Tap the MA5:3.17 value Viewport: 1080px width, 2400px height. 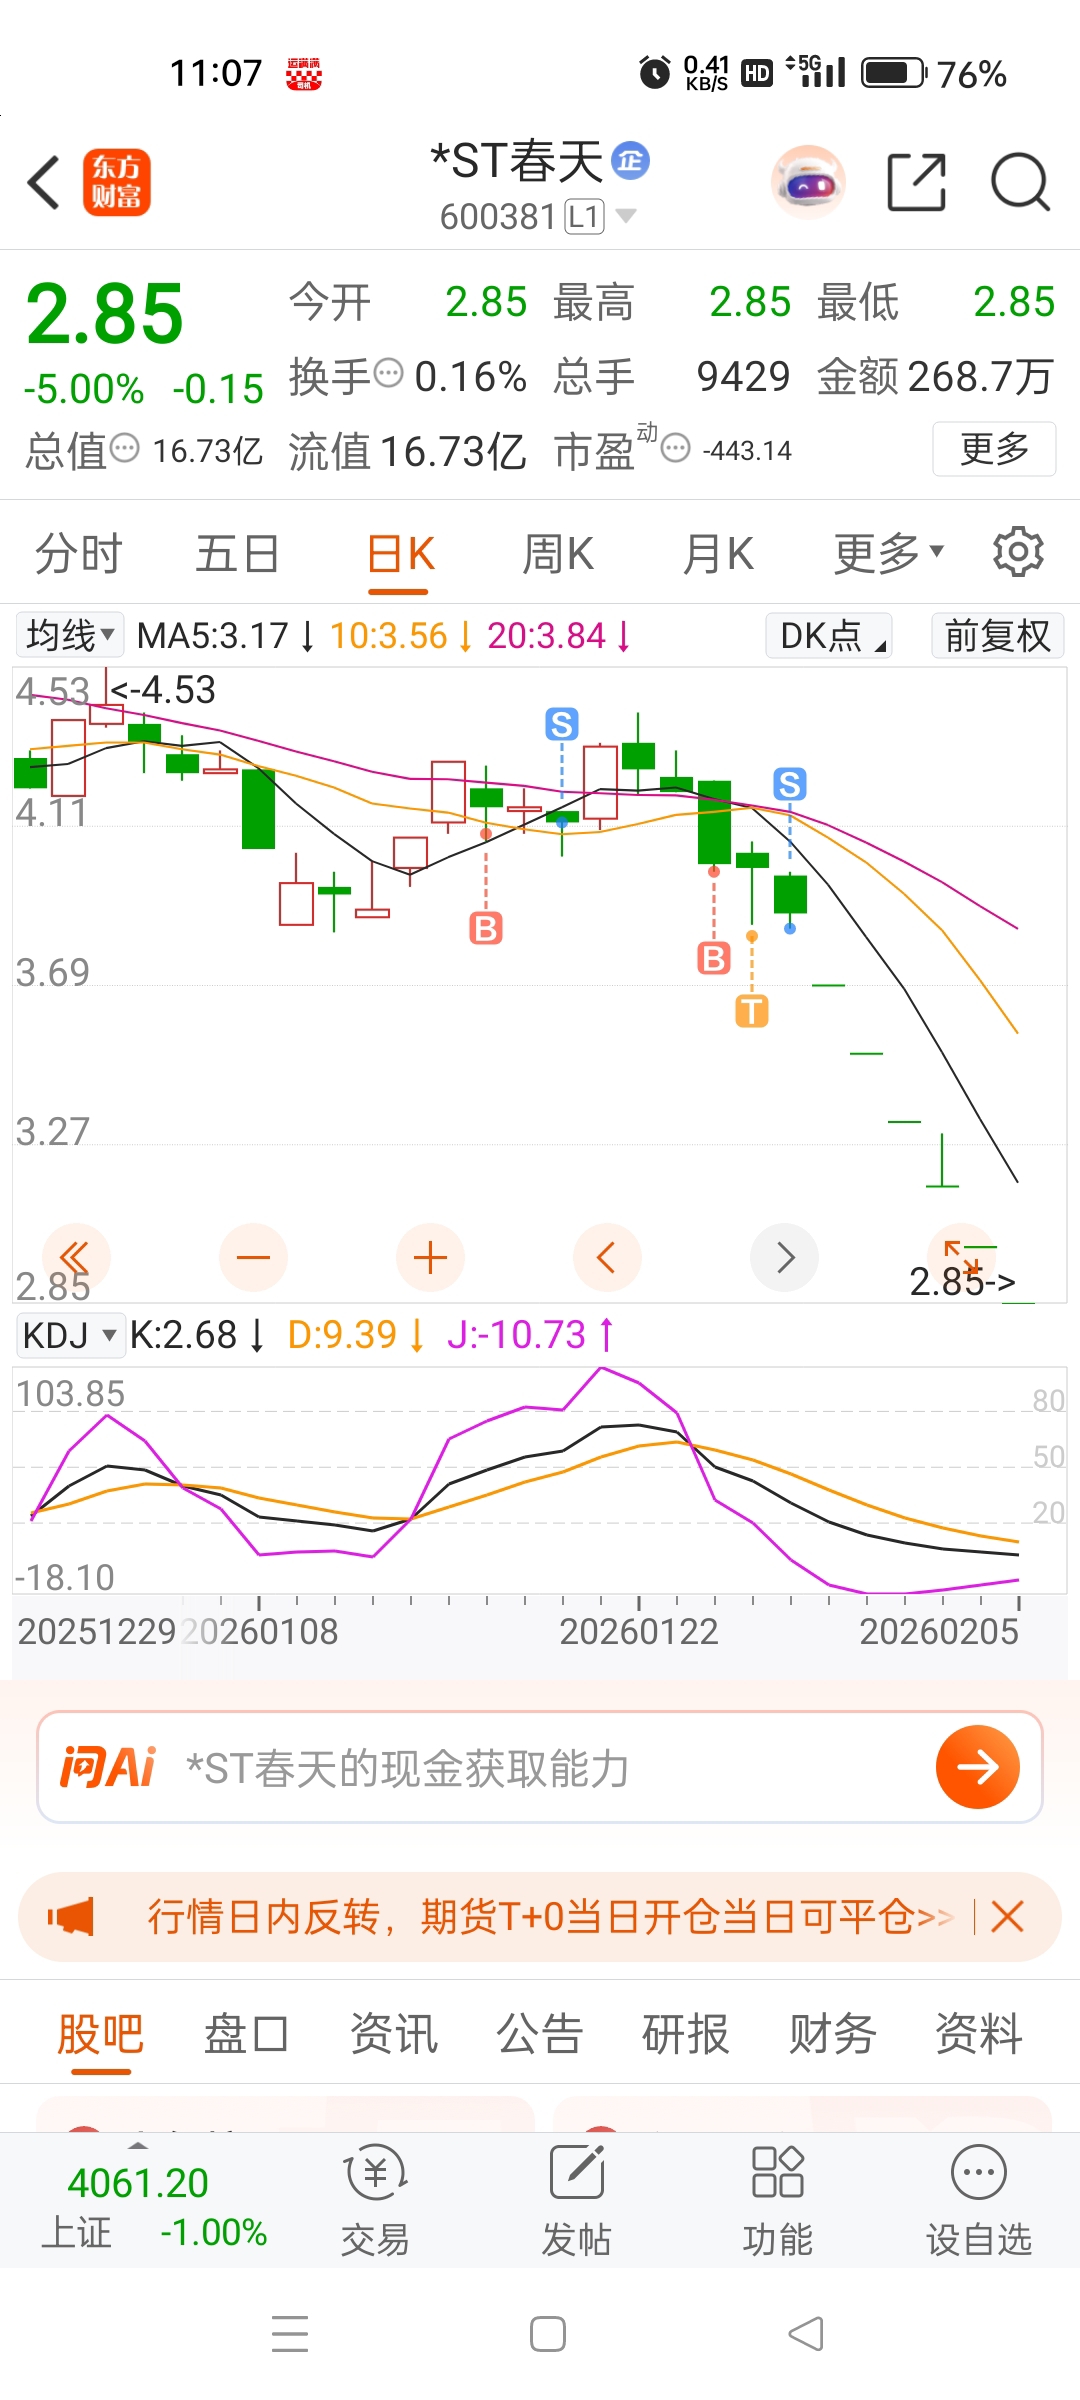click(x=212, y=636)
